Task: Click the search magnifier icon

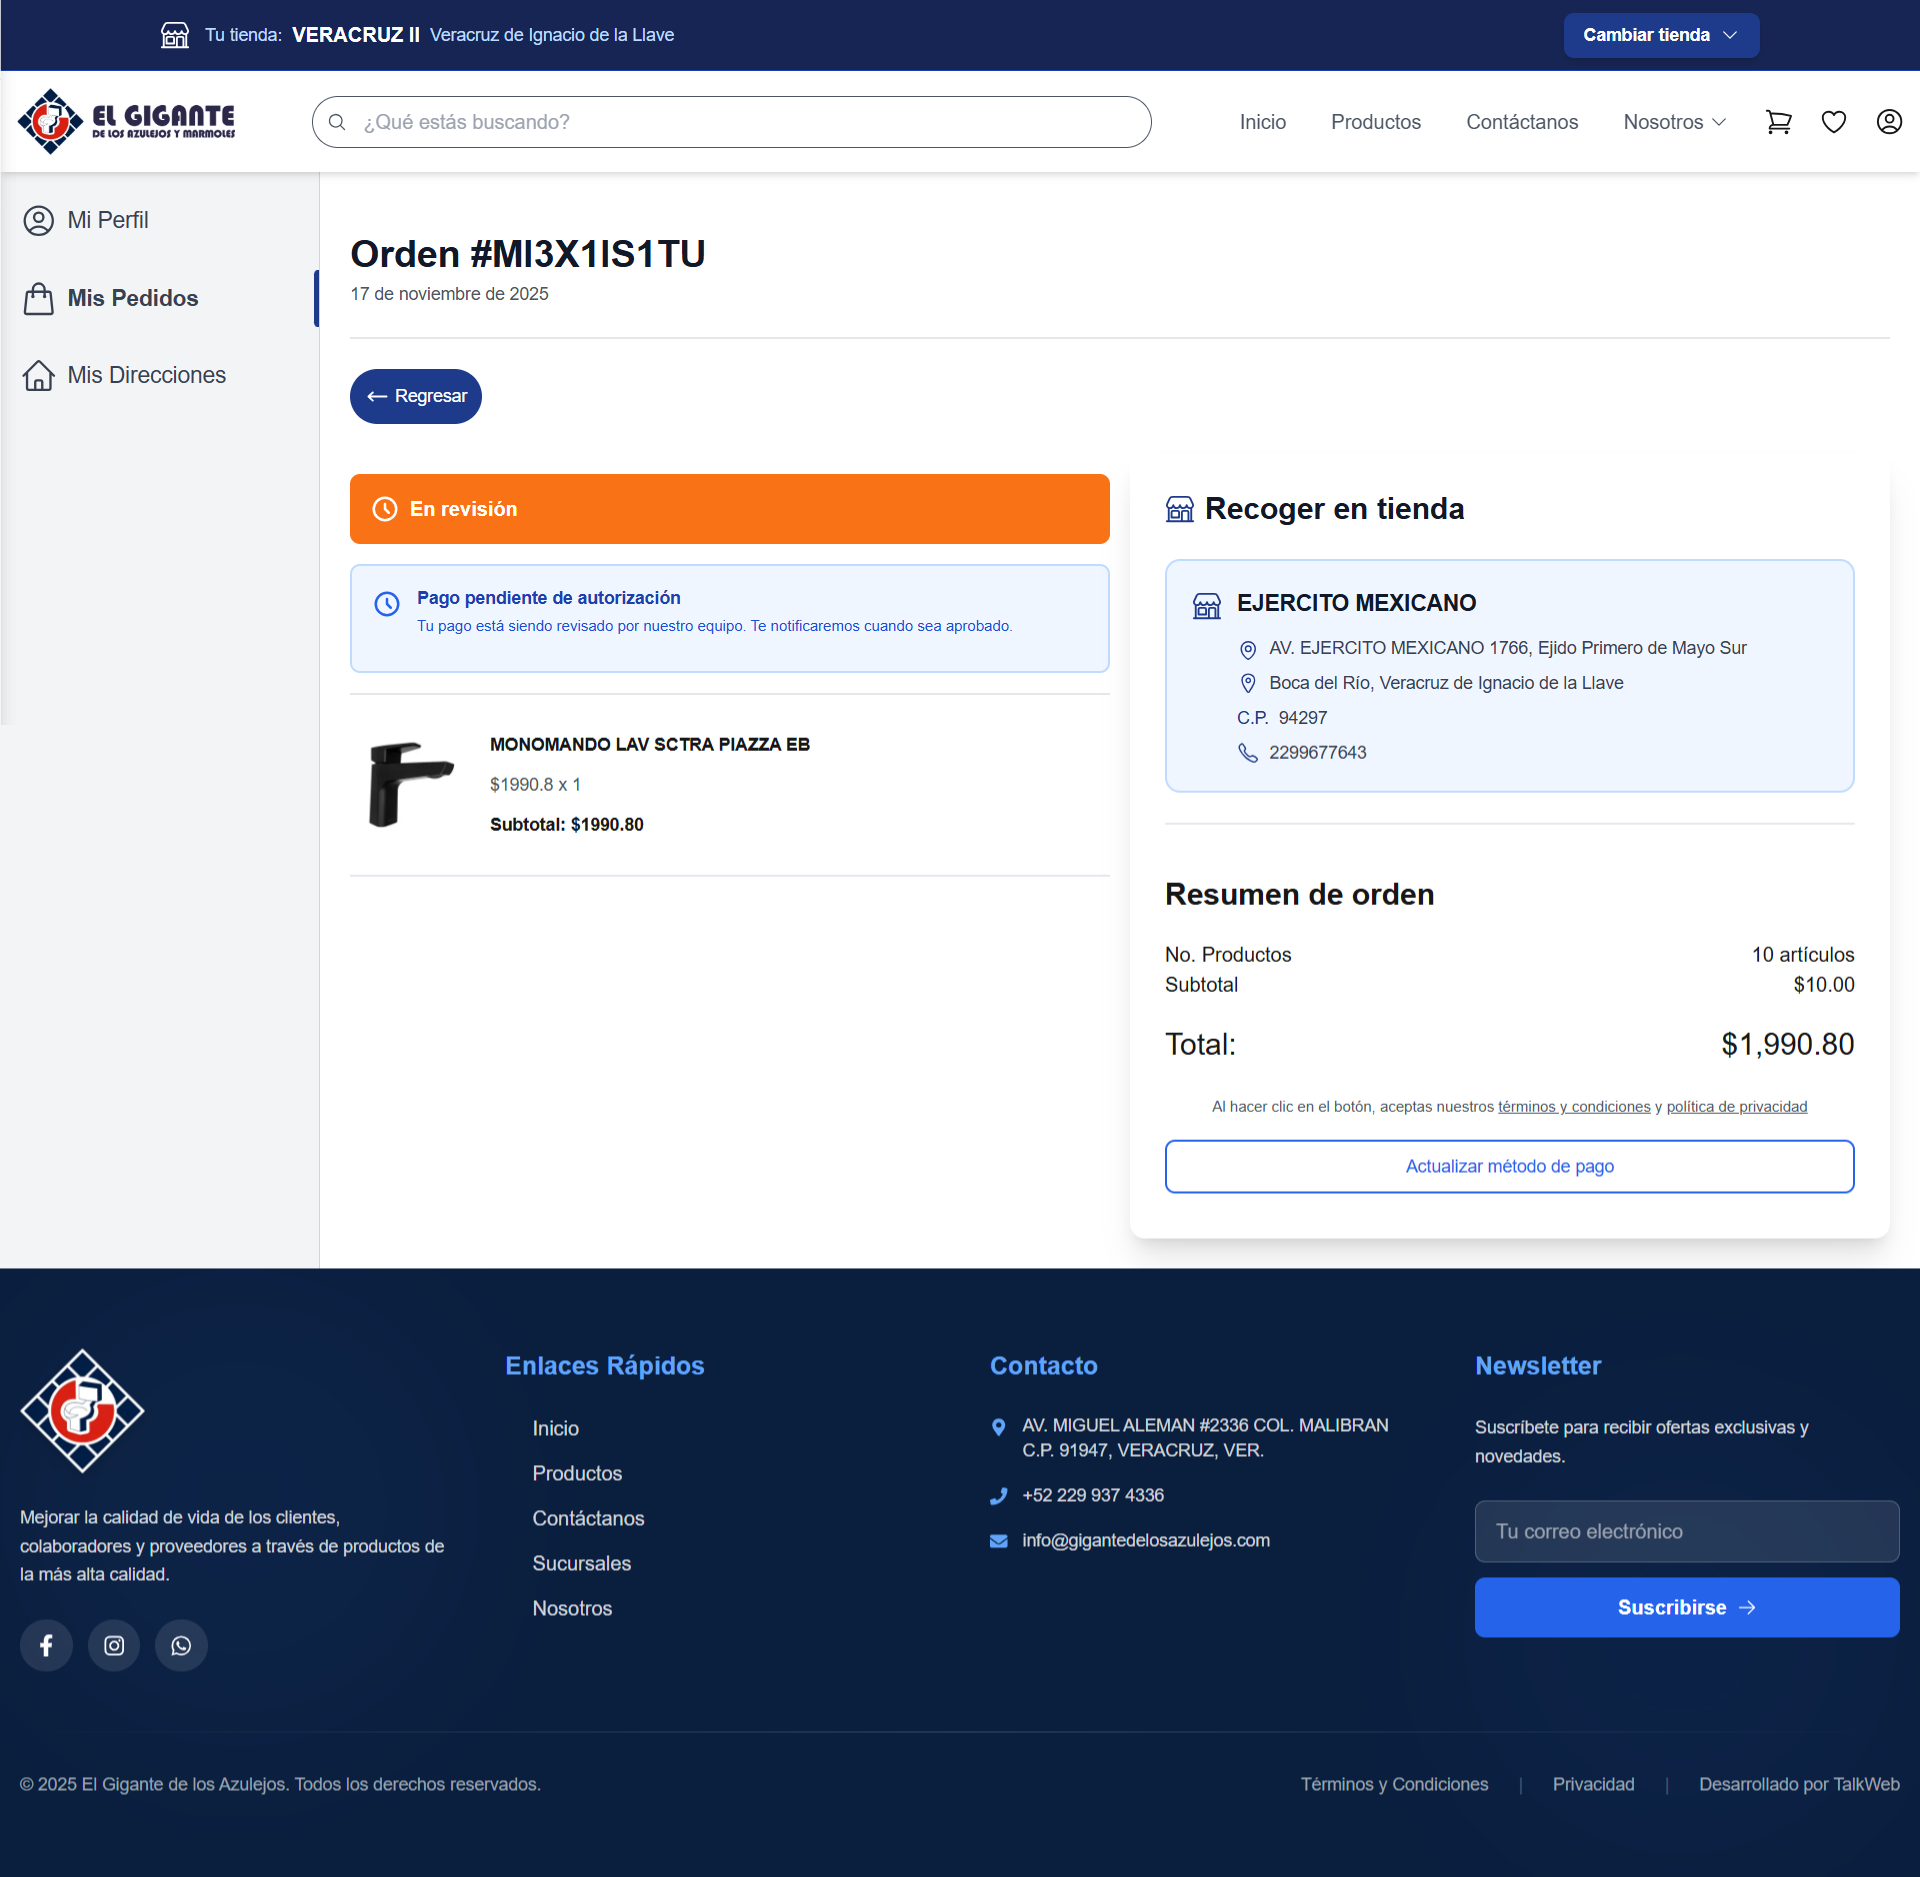Action: (x=338, y=121)
